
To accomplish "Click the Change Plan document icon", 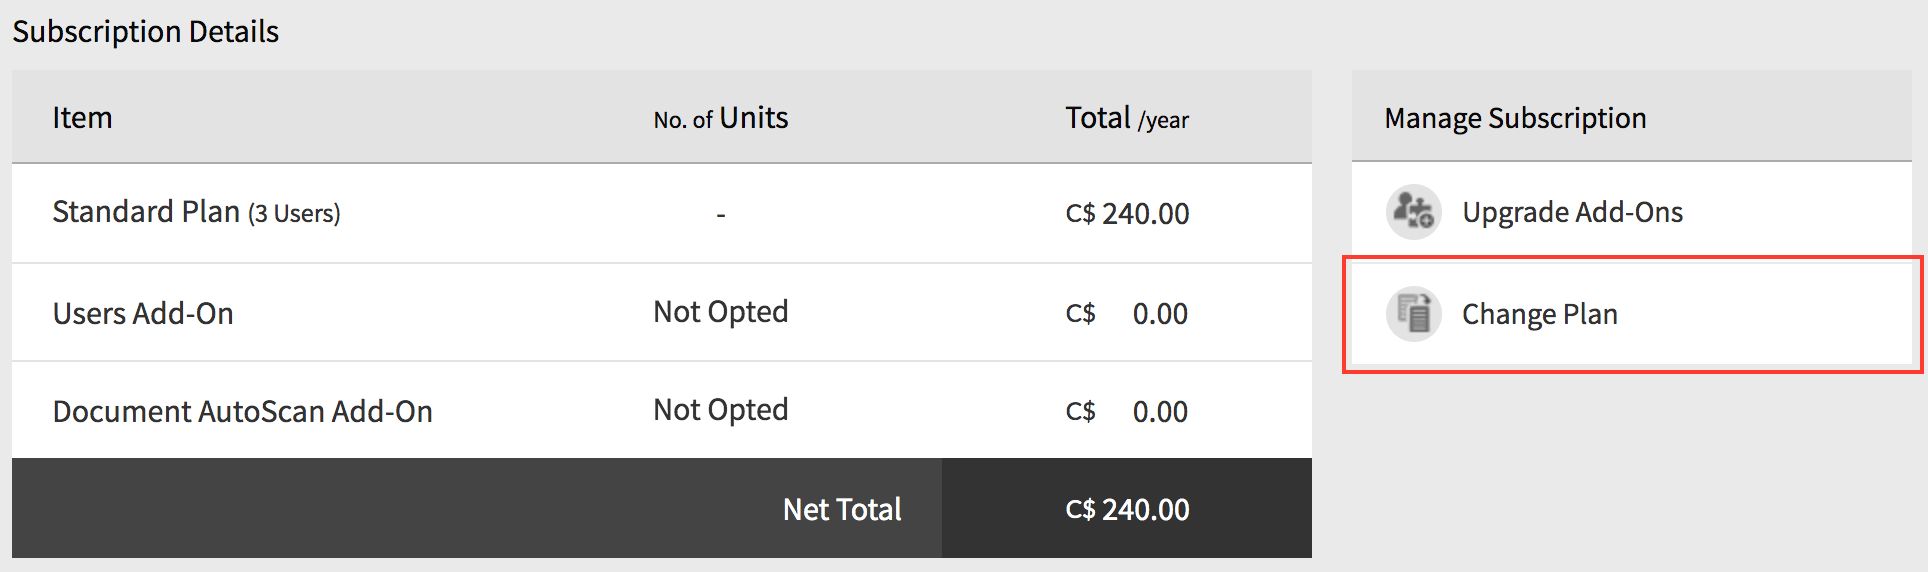I will coord(1413,314).
